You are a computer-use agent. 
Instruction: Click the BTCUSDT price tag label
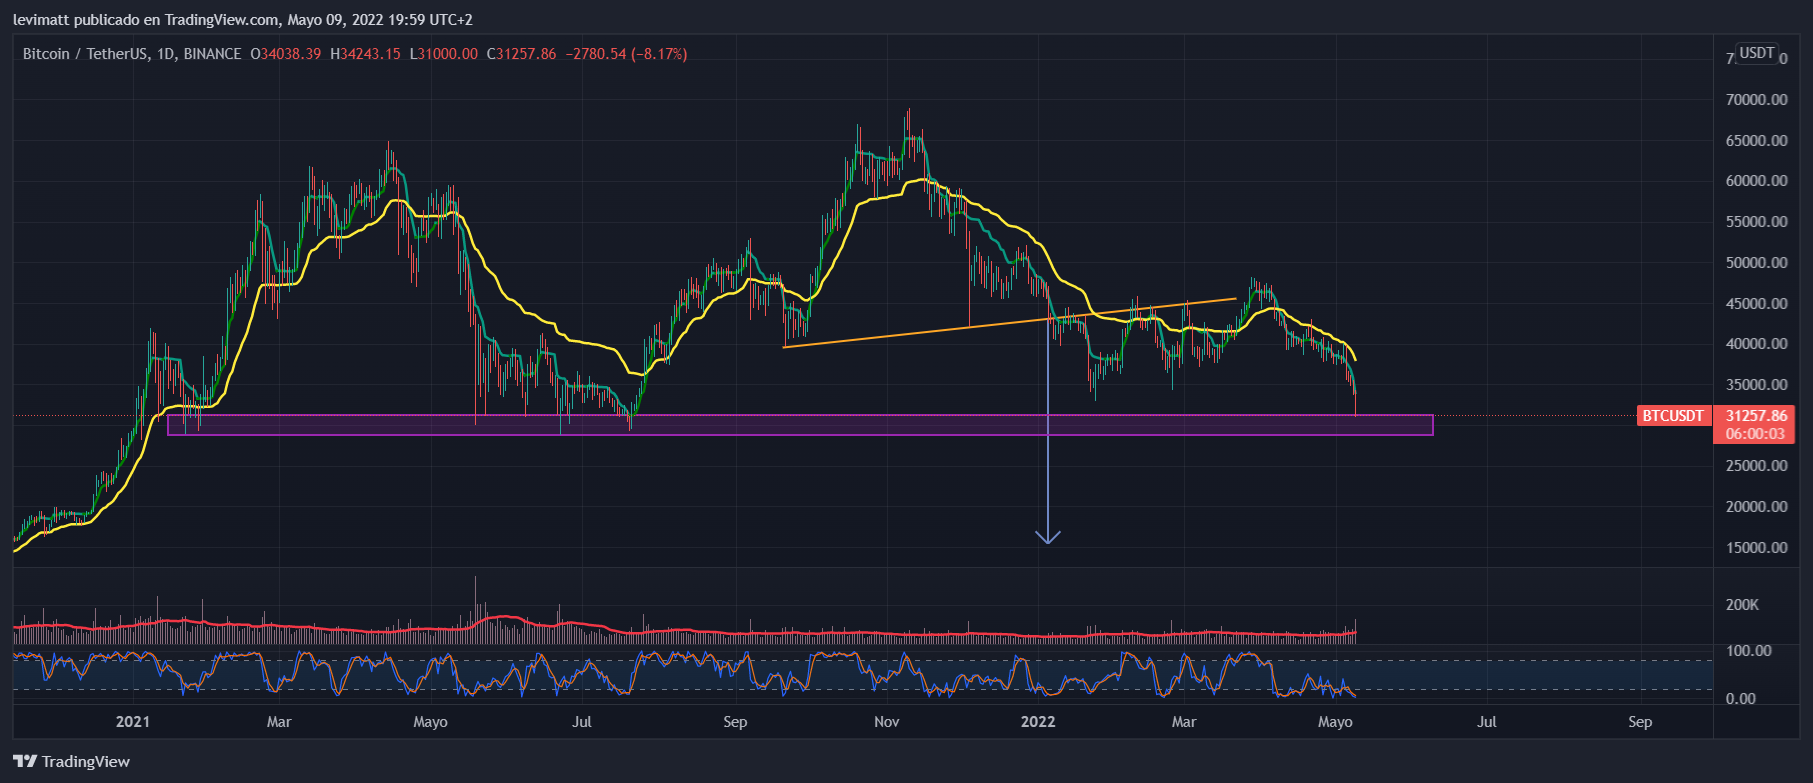(1673, 416)
